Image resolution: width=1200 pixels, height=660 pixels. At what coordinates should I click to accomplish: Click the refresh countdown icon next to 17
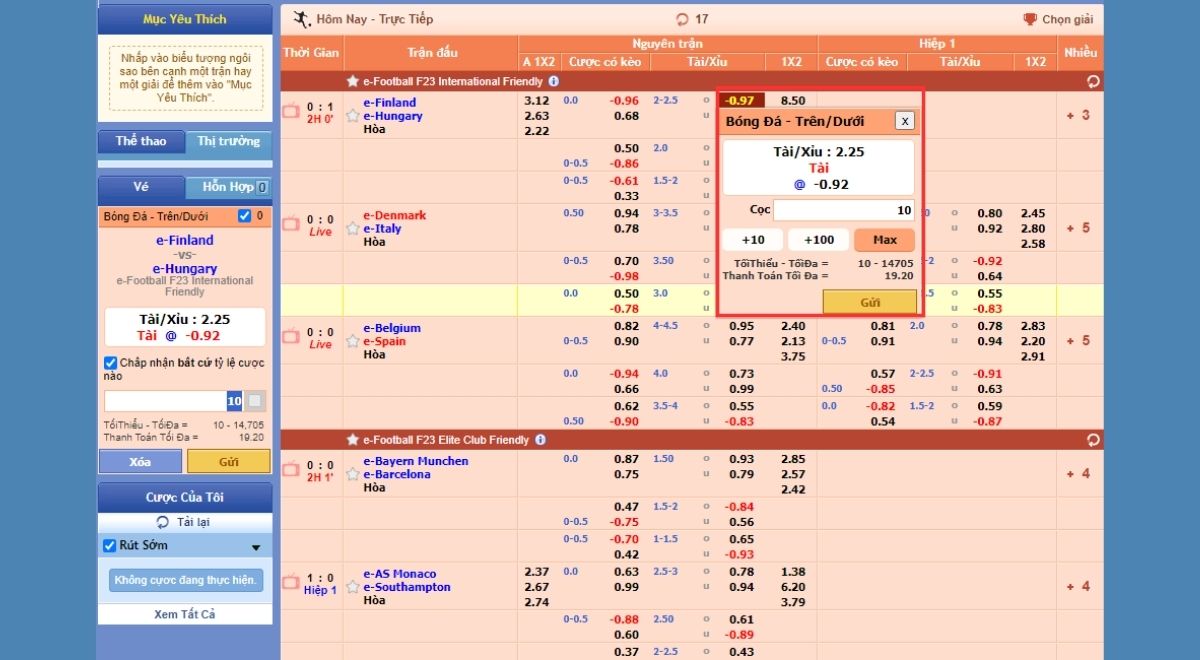pos(683,19)
